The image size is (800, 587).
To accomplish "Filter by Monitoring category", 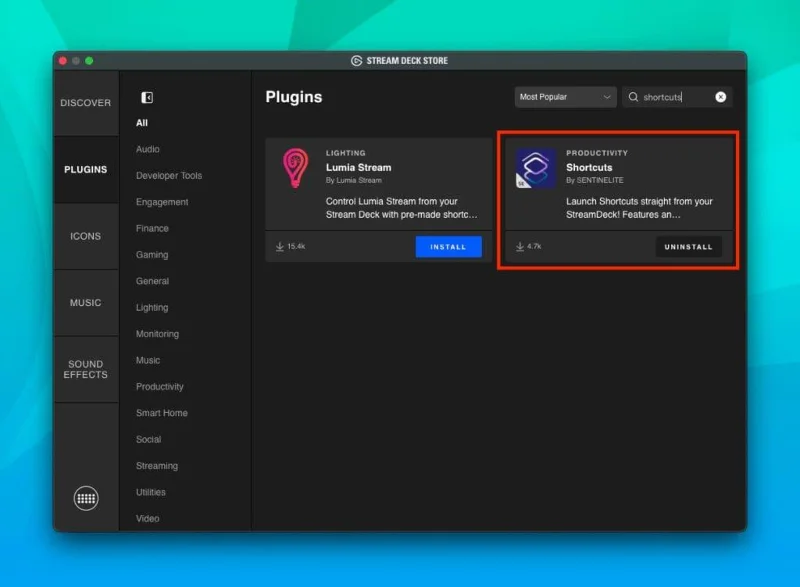I will coord(157,334).
